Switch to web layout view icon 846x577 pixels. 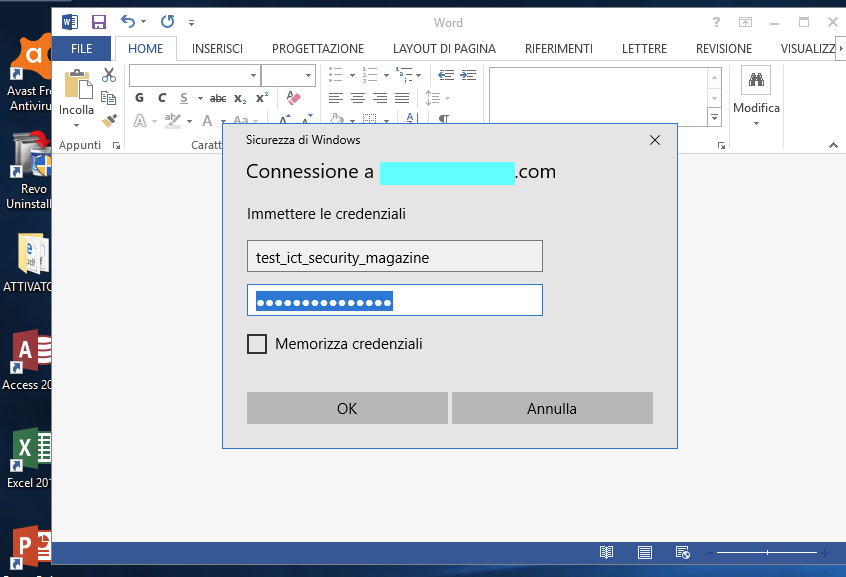pos(683,552)
